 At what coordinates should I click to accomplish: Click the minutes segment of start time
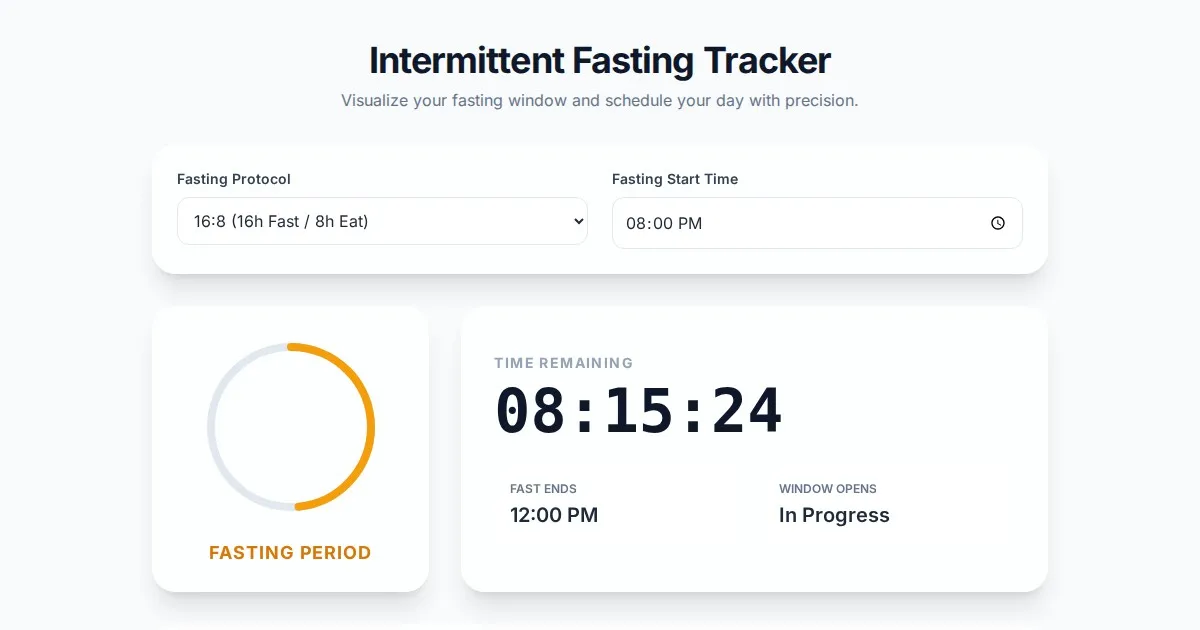662,223
